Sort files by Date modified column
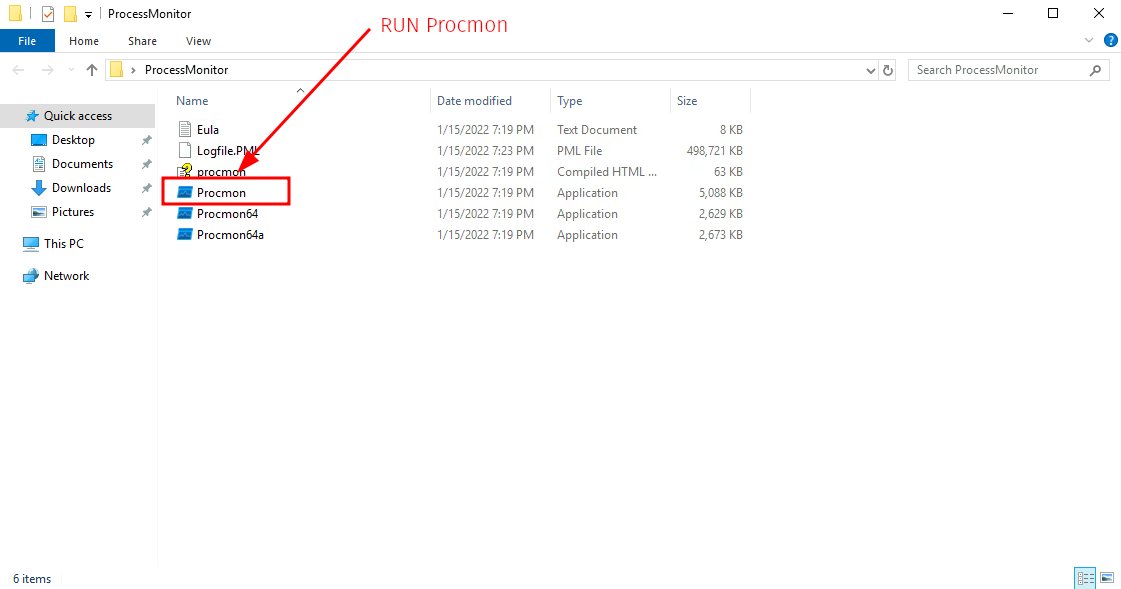Image resolution: width=1121 pixels, height=589 pixels. (x=474, y=101)
